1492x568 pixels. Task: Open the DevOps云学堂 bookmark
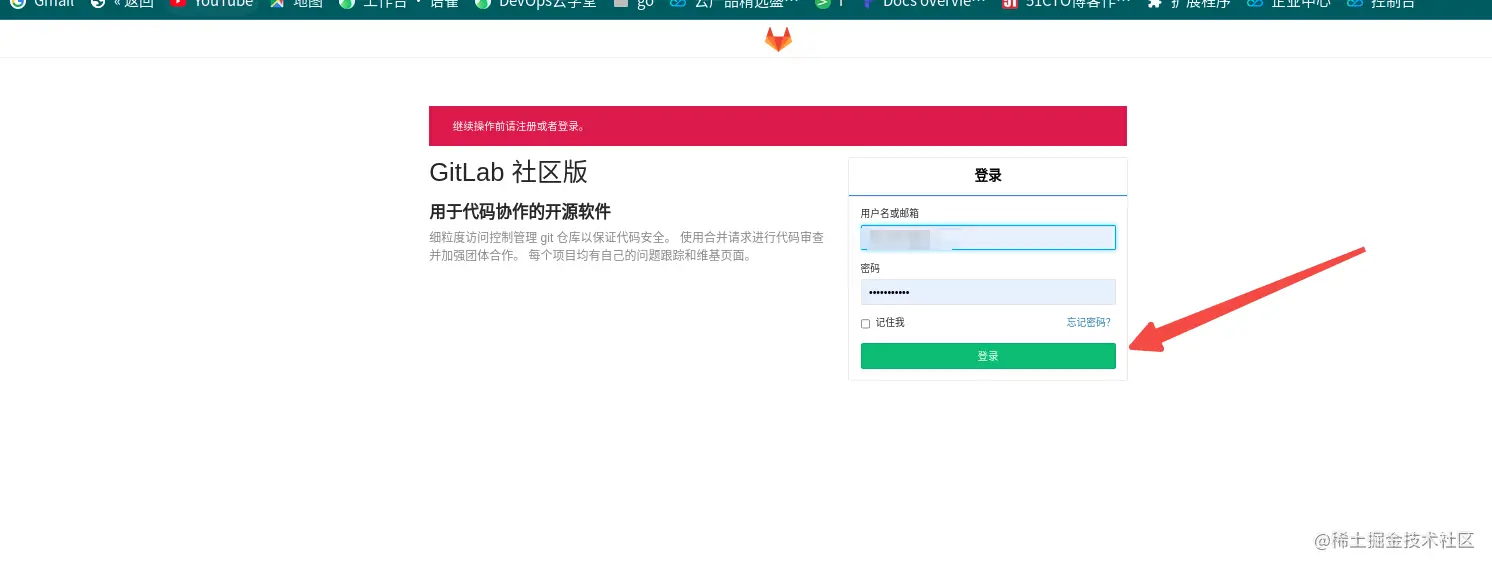click(x=535, y=5)
